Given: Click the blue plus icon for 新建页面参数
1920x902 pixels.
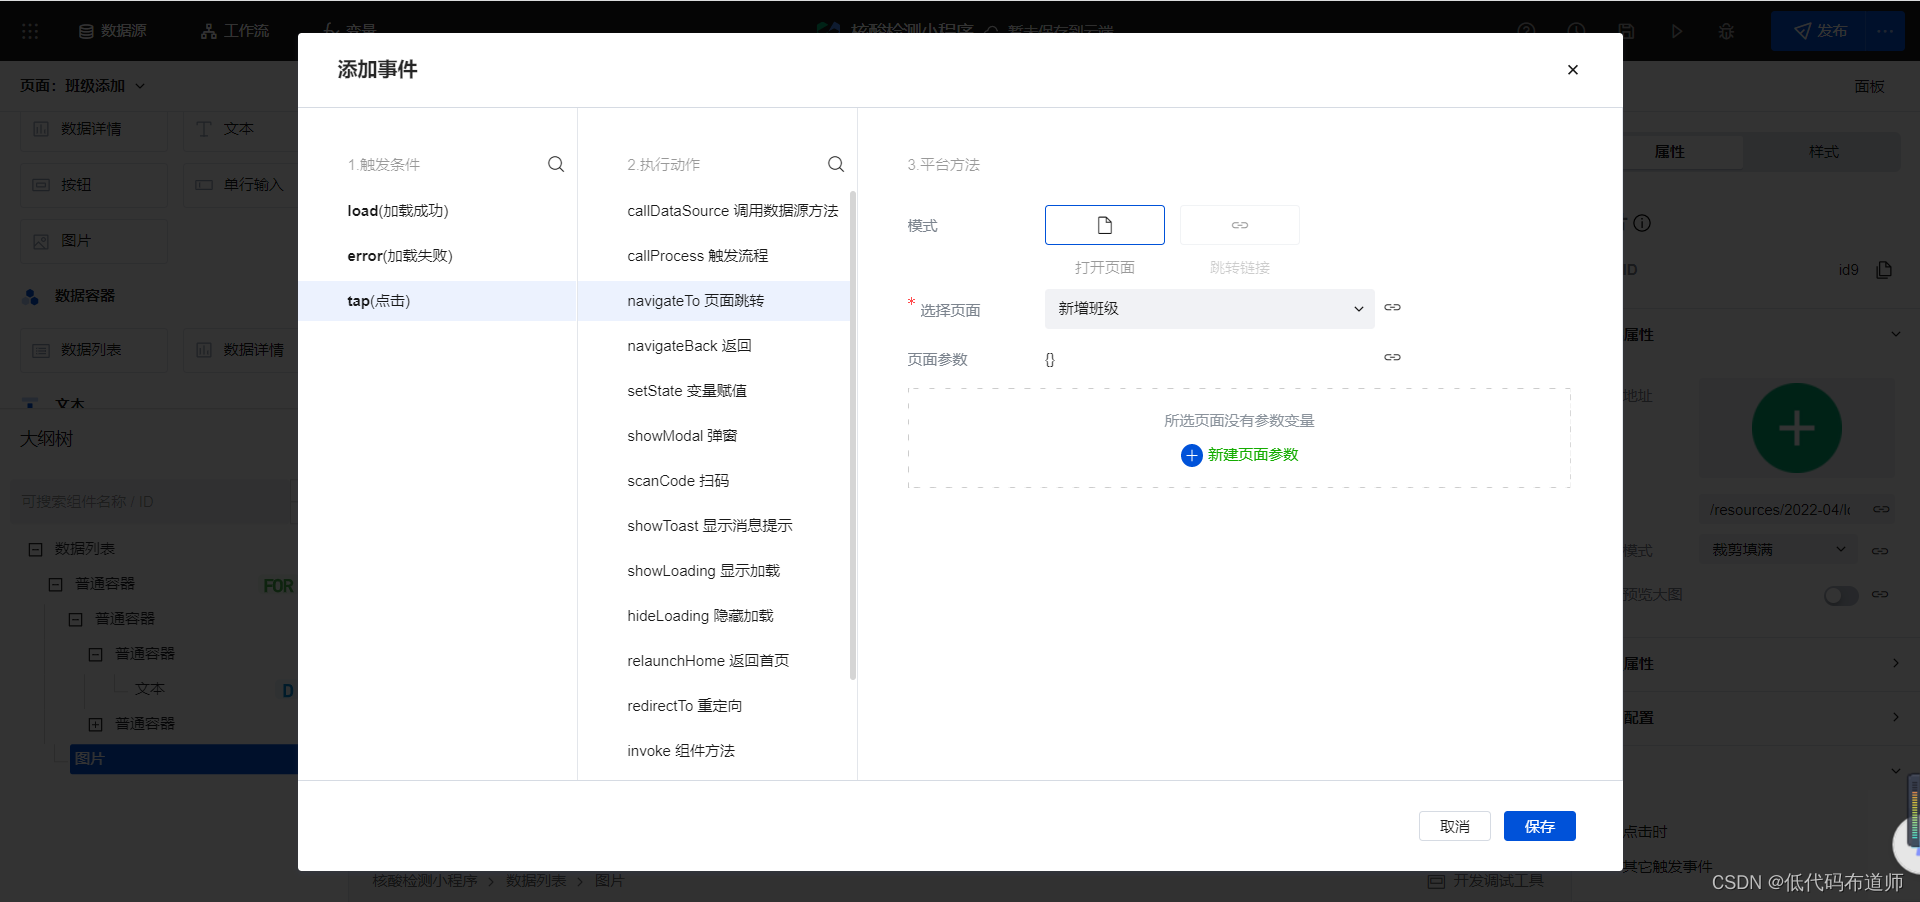Looking at the screenshot, I should tap(1191, 455).
